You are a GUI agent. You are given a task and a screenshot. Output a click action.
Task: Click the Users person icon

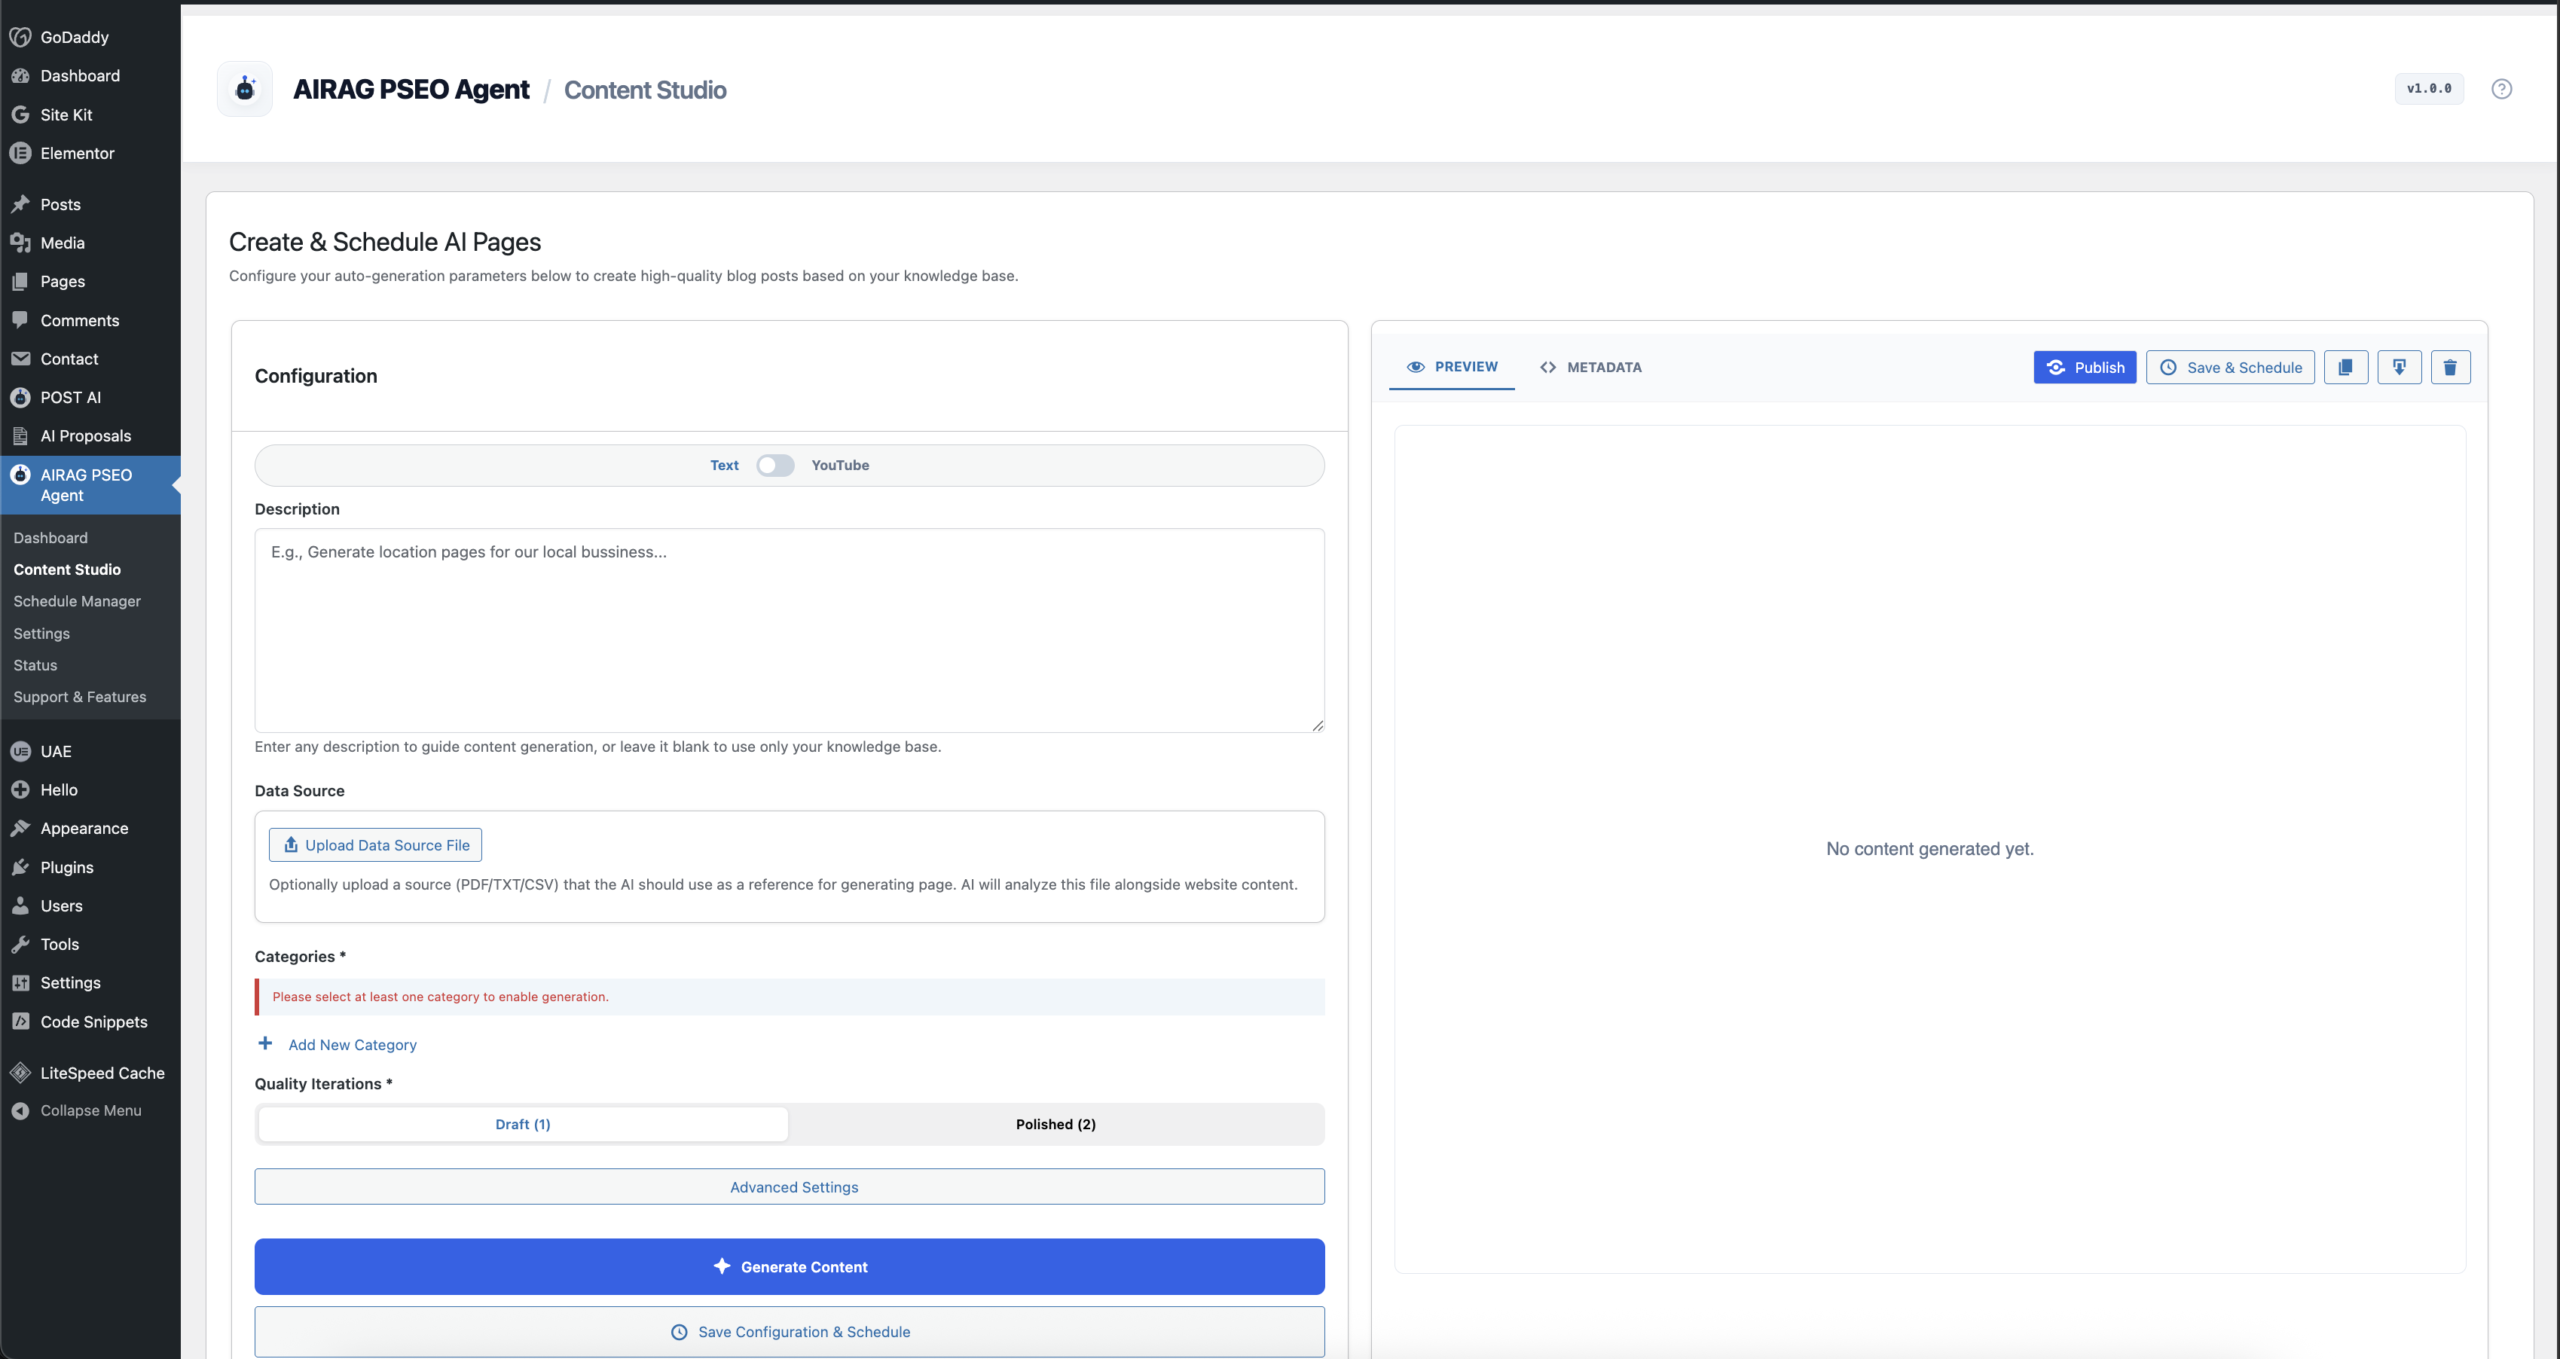20,906
